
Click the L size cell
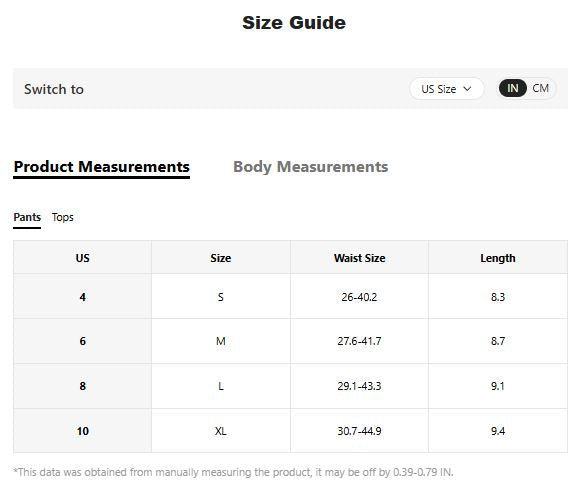(221, 386)
